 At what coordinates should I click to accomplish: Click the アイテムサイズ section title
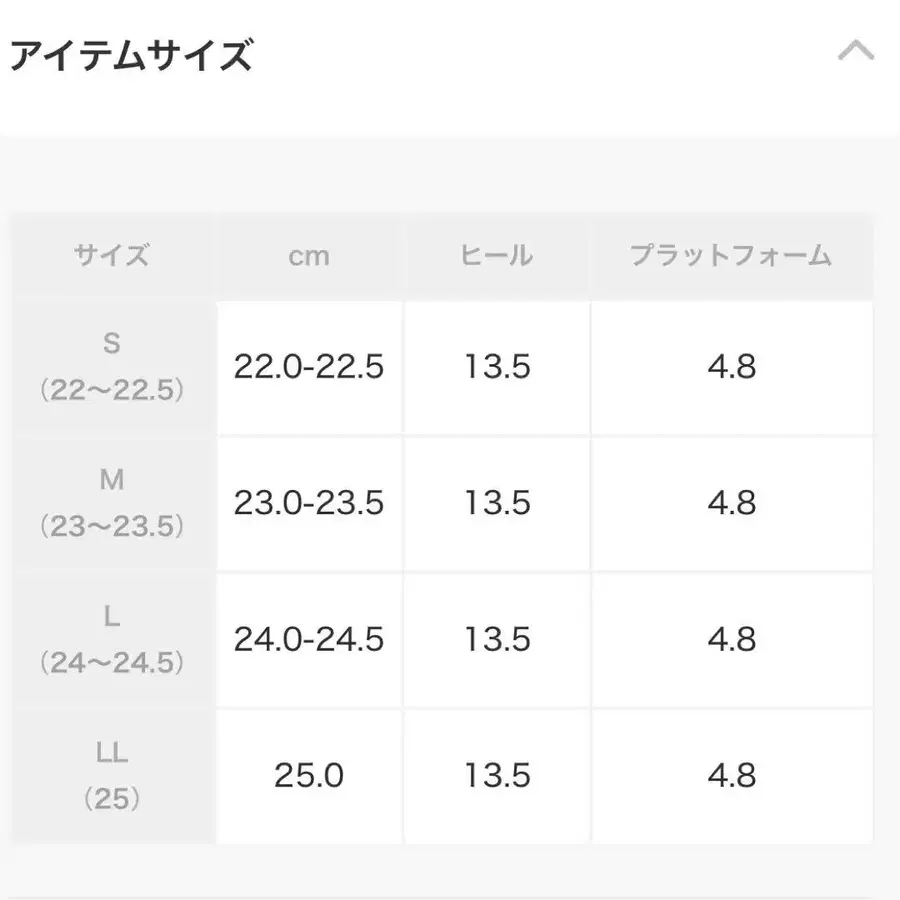[130, 55]
